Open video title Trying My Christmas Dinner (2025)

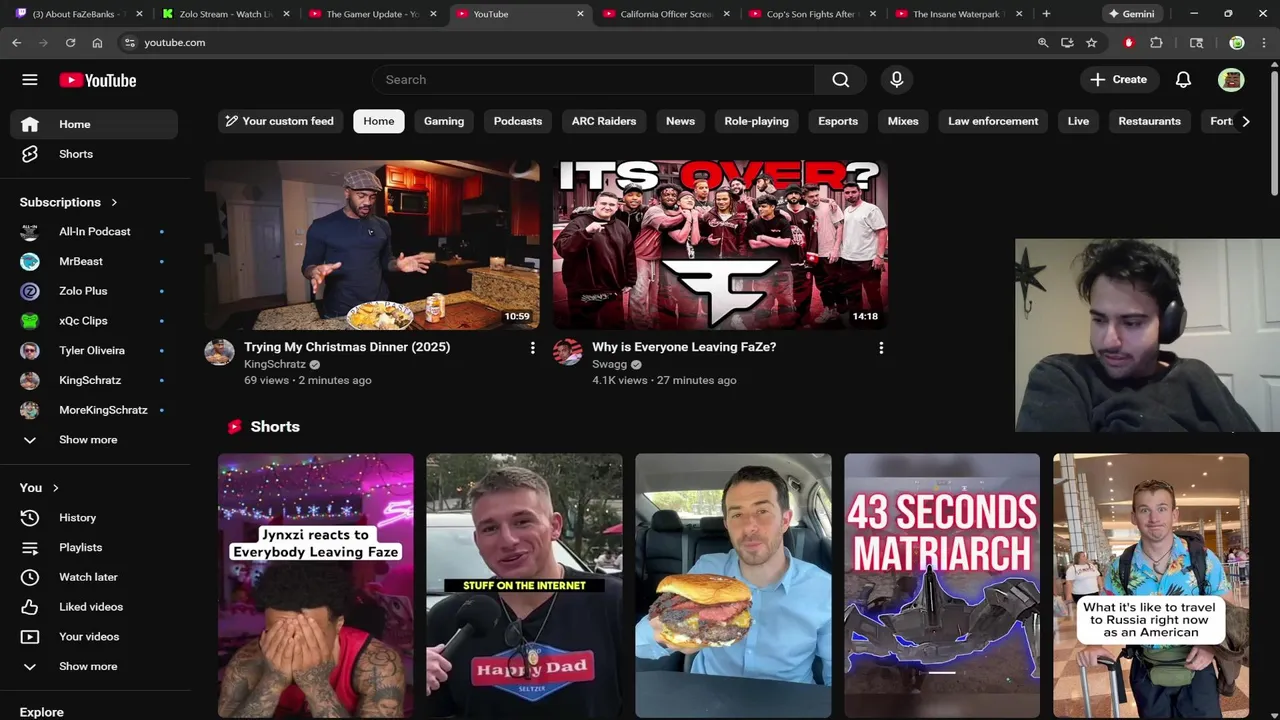347,347
